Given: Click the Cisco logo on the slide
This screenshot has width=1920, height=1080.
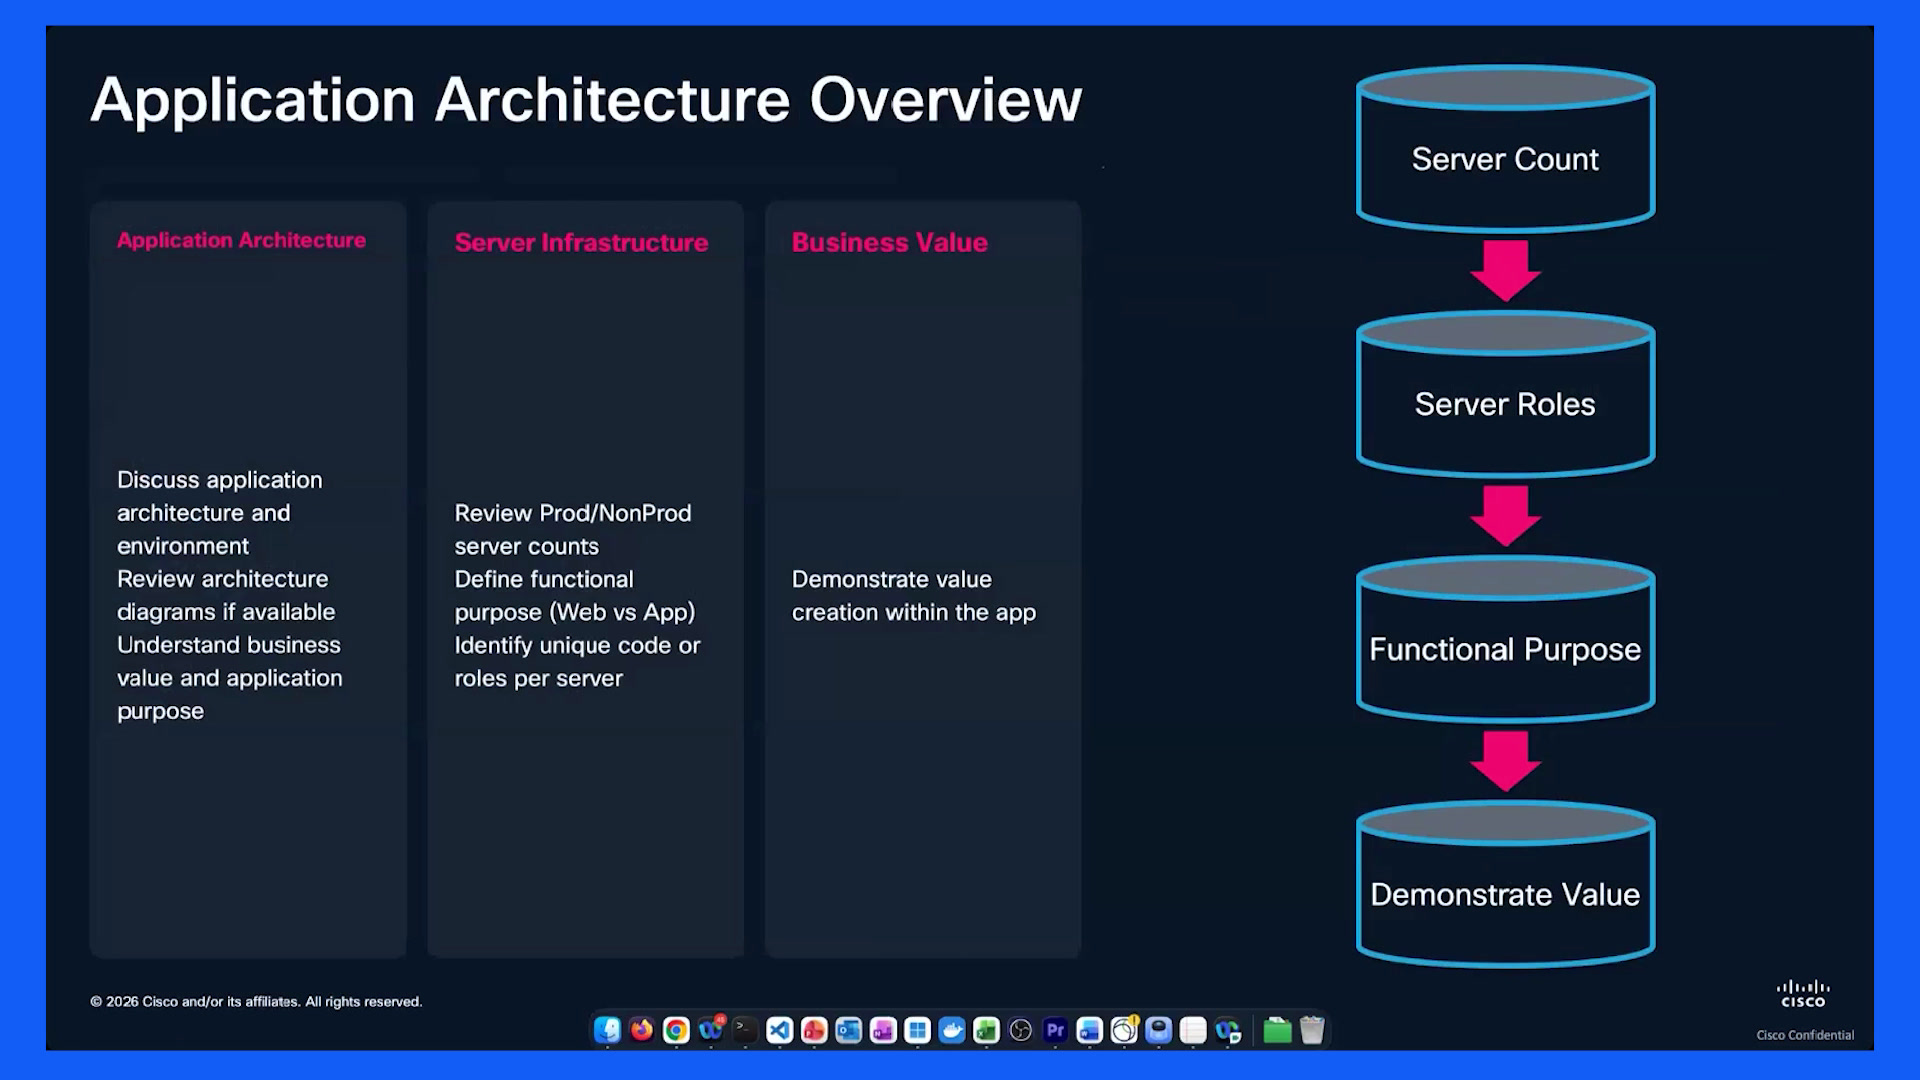Looking at the screenshot, I should tap(1803, 994).
